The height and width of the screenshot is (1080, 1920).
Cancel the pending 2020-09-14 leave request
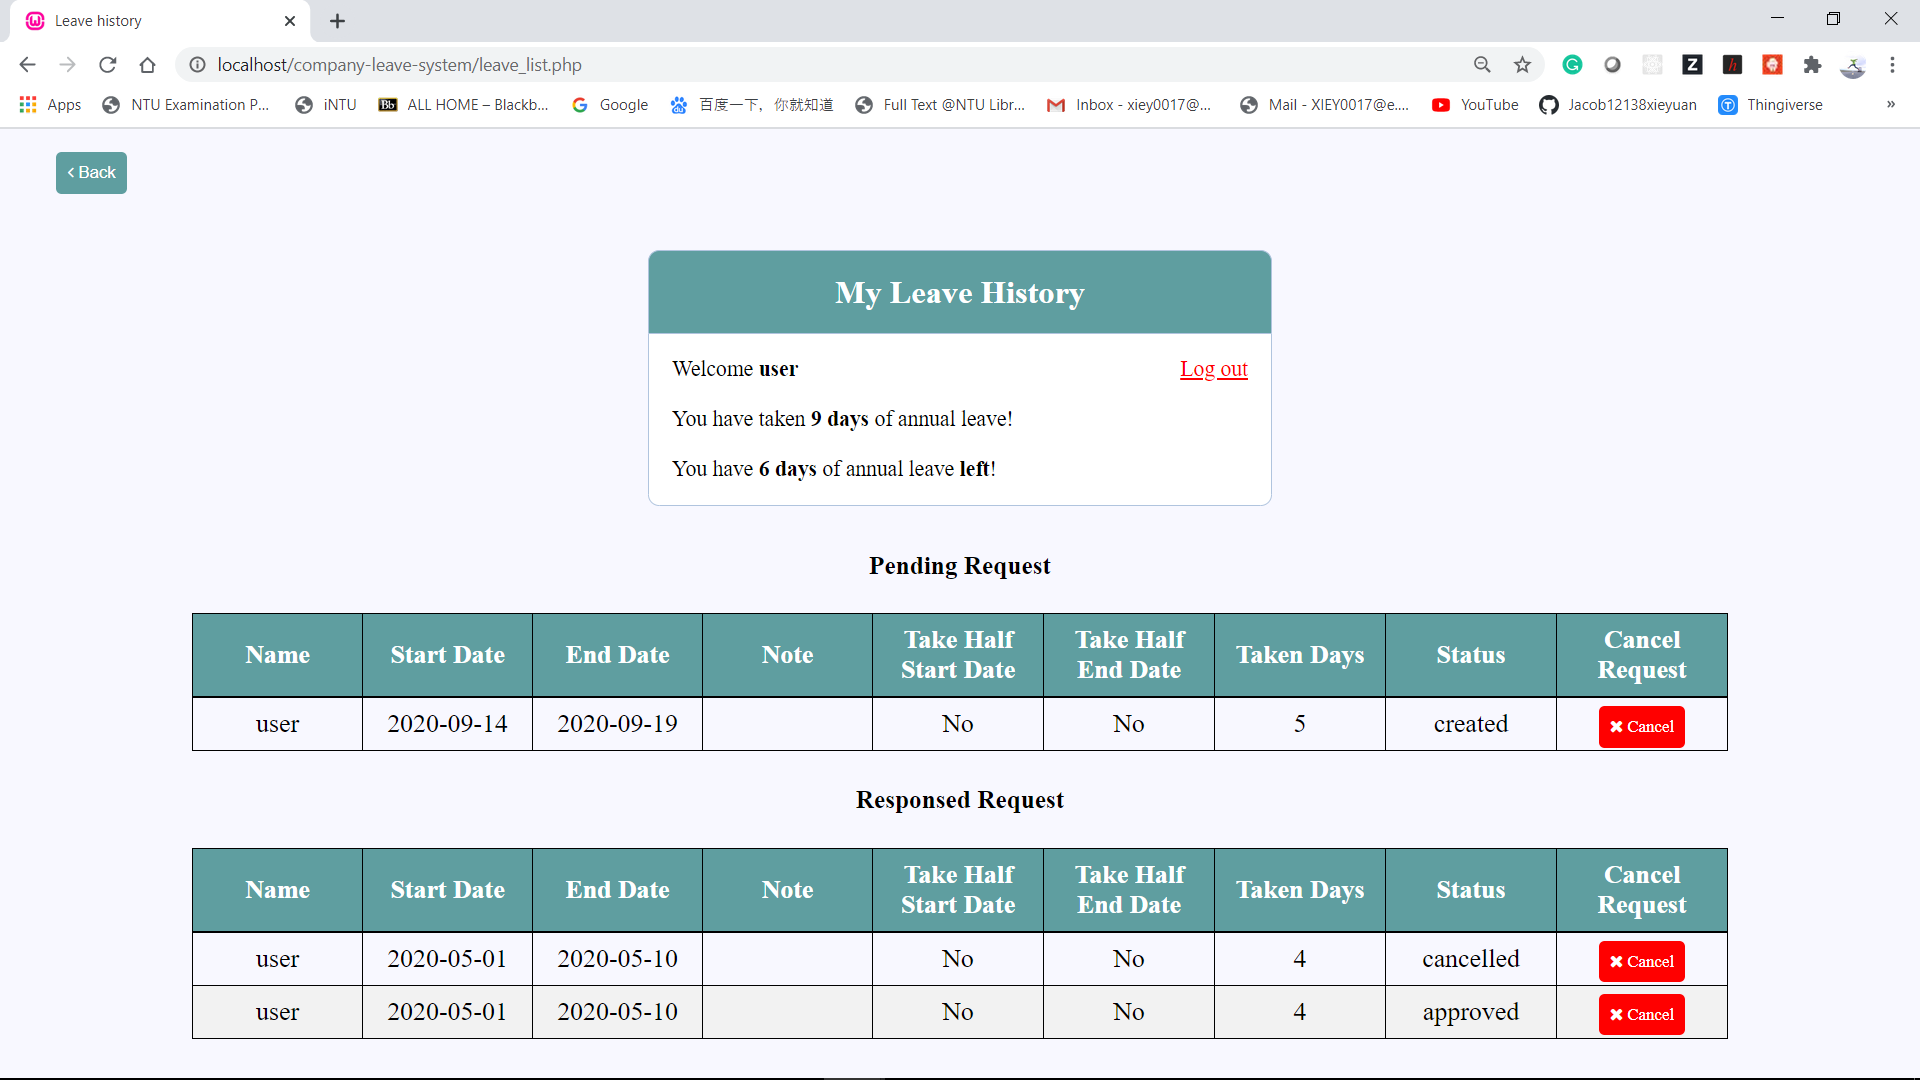[1641, 727]
